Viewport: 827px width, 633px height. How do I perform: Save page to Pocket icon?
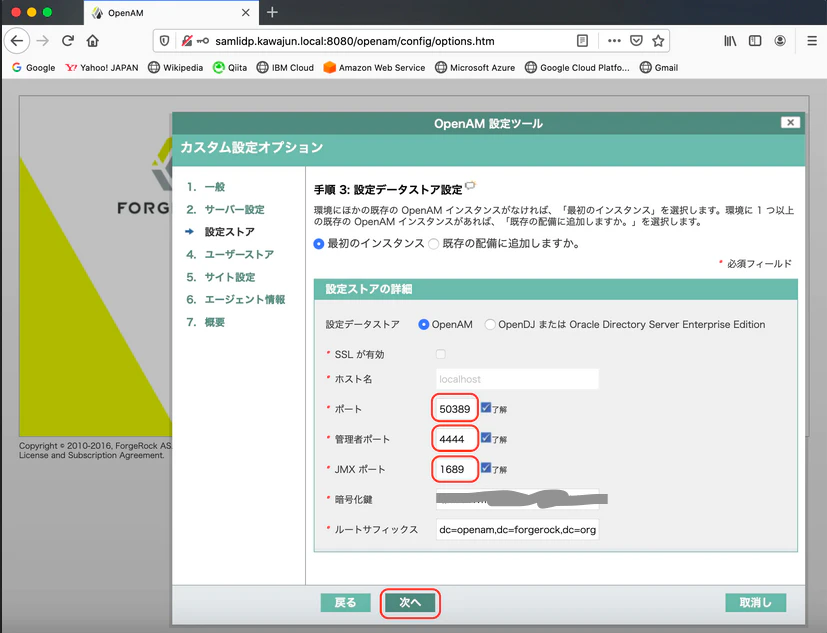tap(637, 41)
